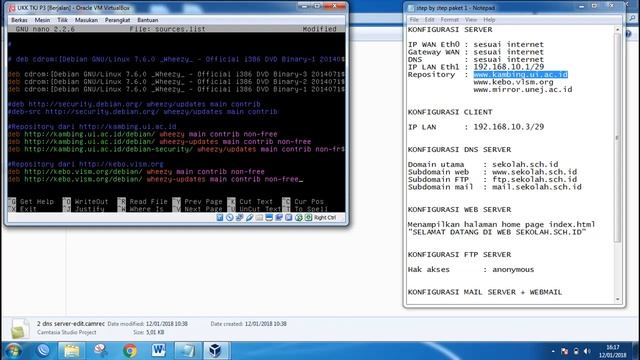
Task: Open the File menu in Notepad
Action: 414,20
